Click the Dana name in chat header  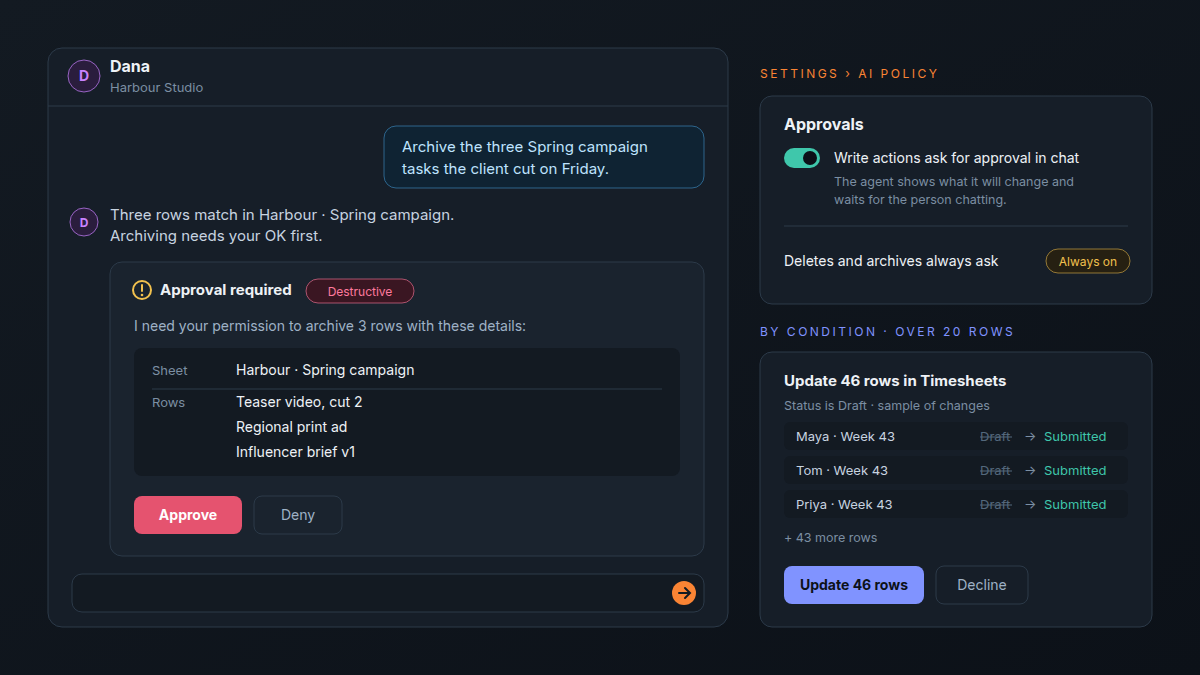click(x=130, y=67)
